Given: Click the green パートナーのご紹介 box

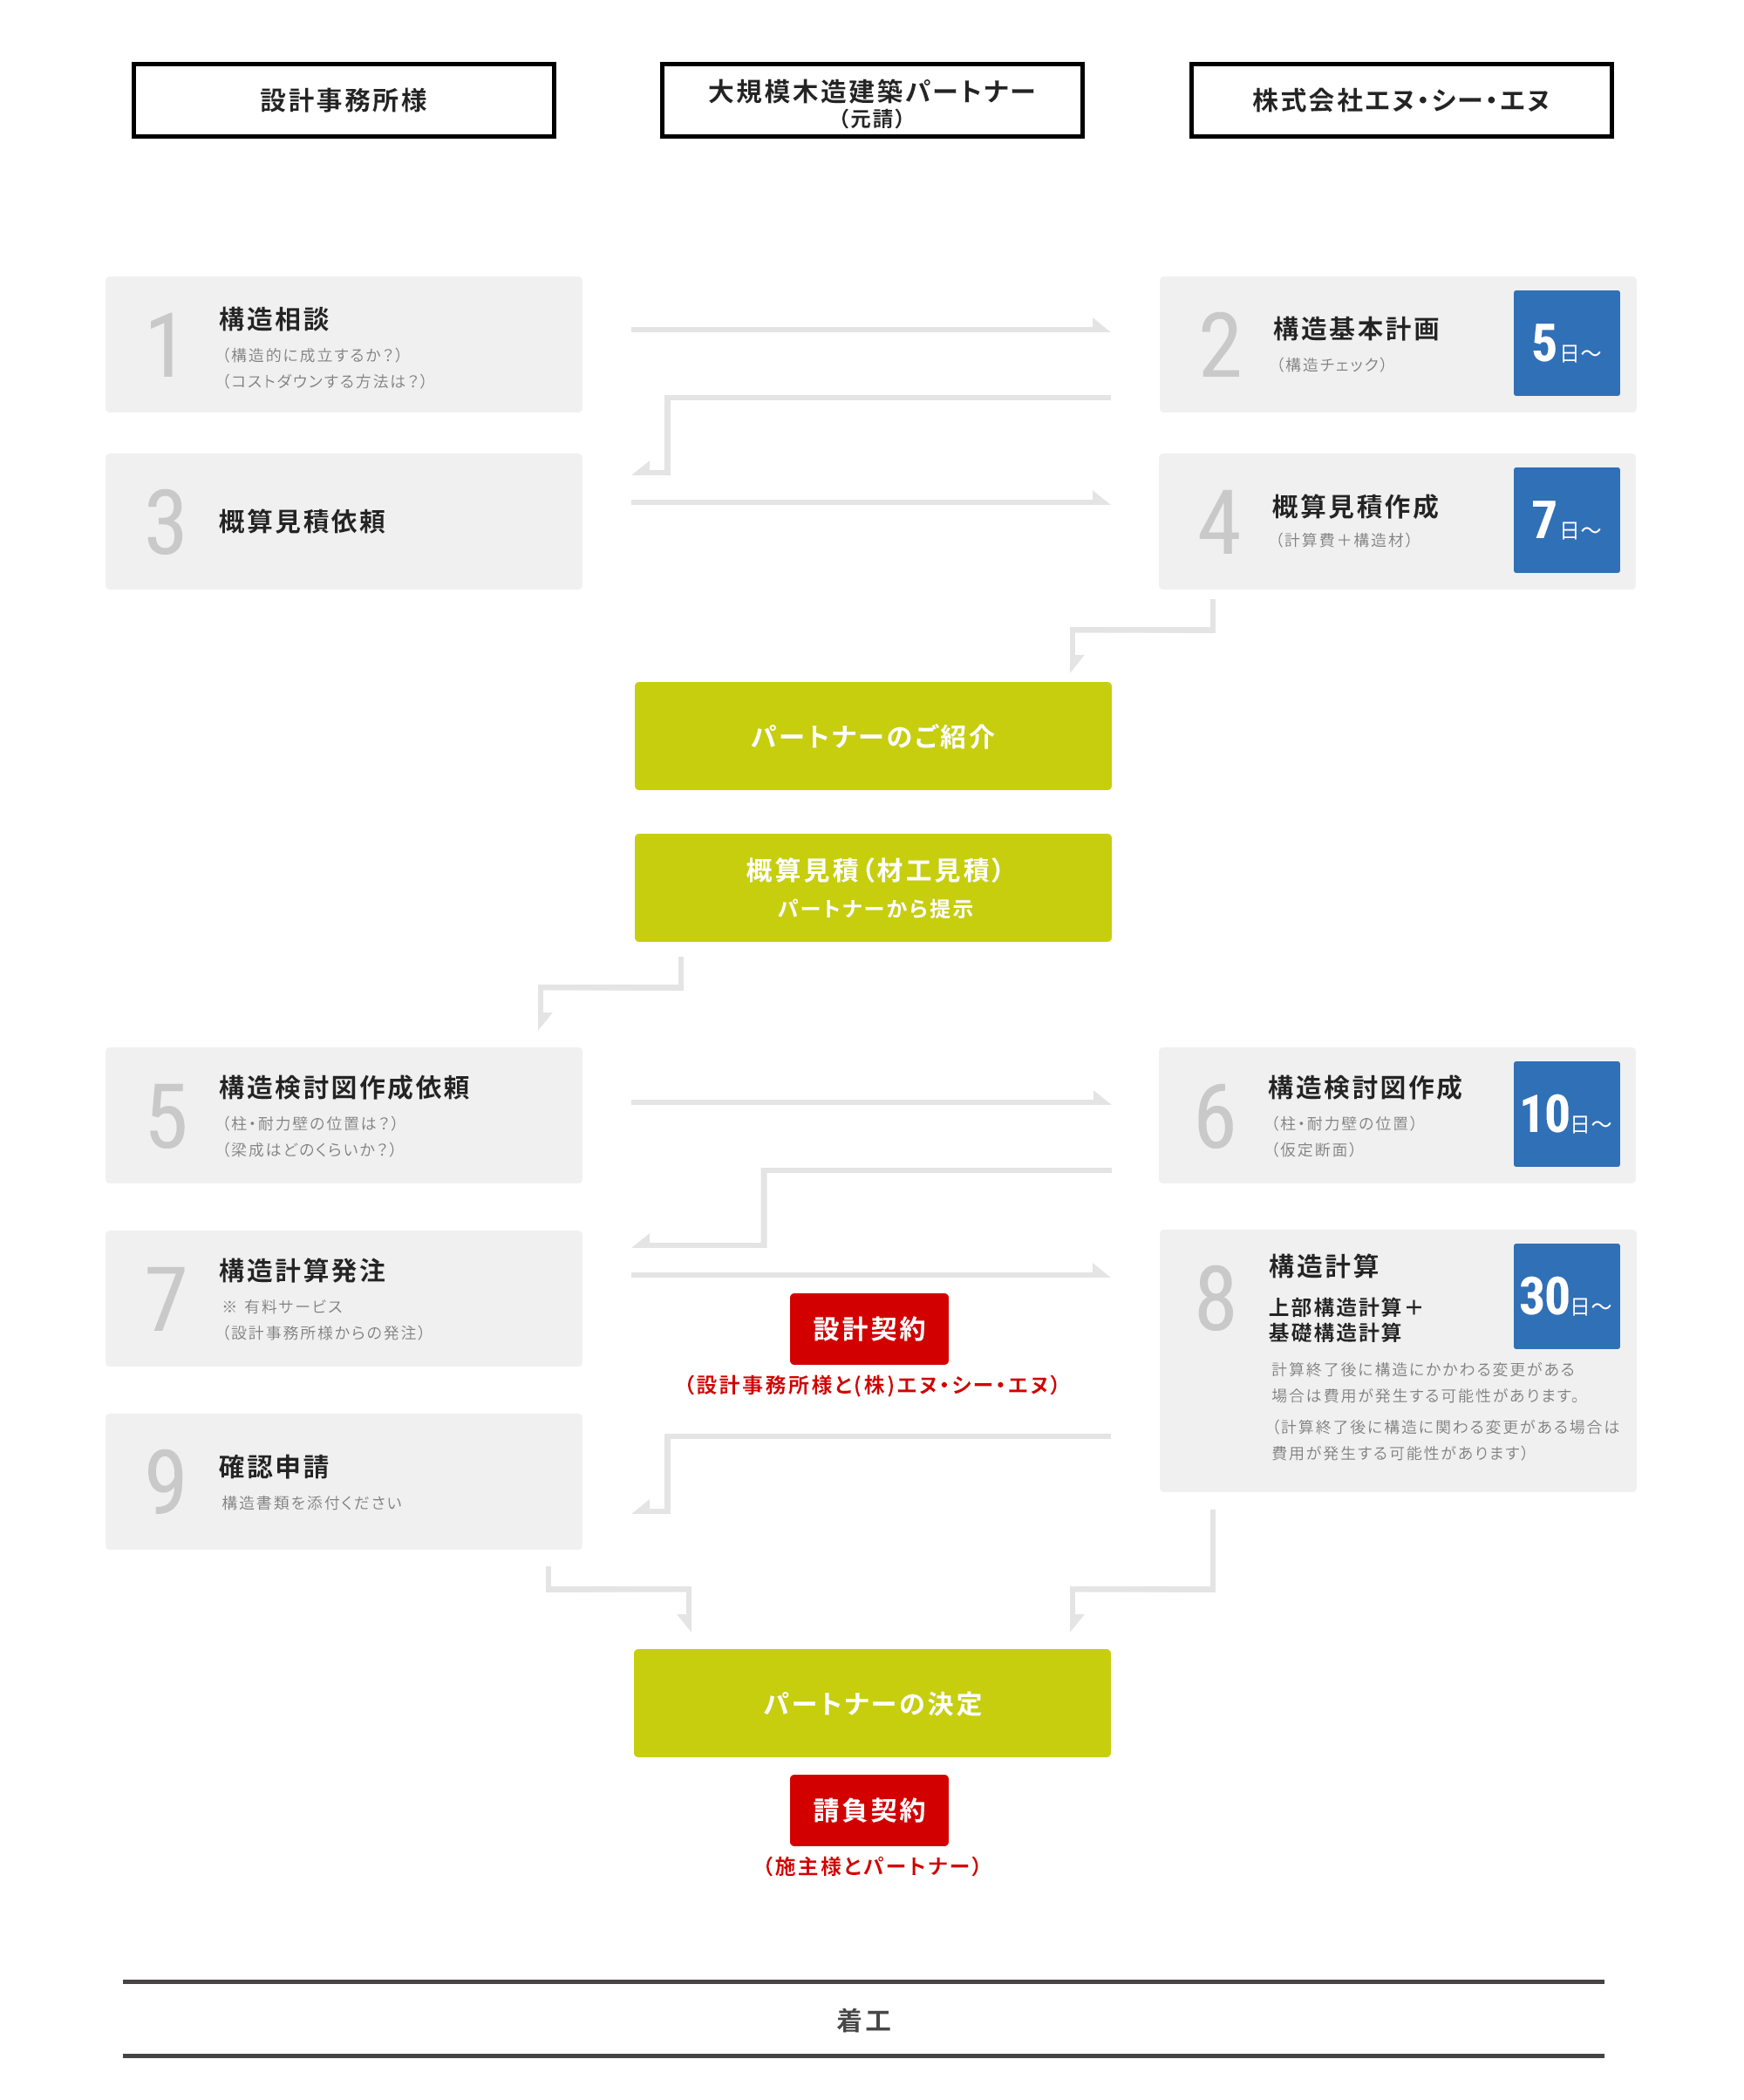Looking at the screenshot, I should coord(872,736).
